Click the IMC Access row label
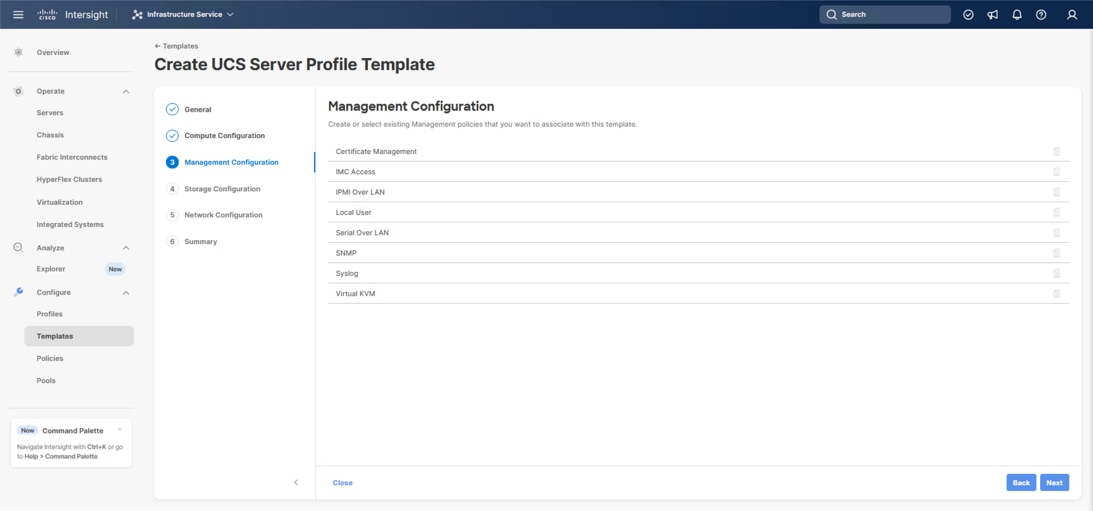This screenshot has width=1093, height=511. [356, 171]
